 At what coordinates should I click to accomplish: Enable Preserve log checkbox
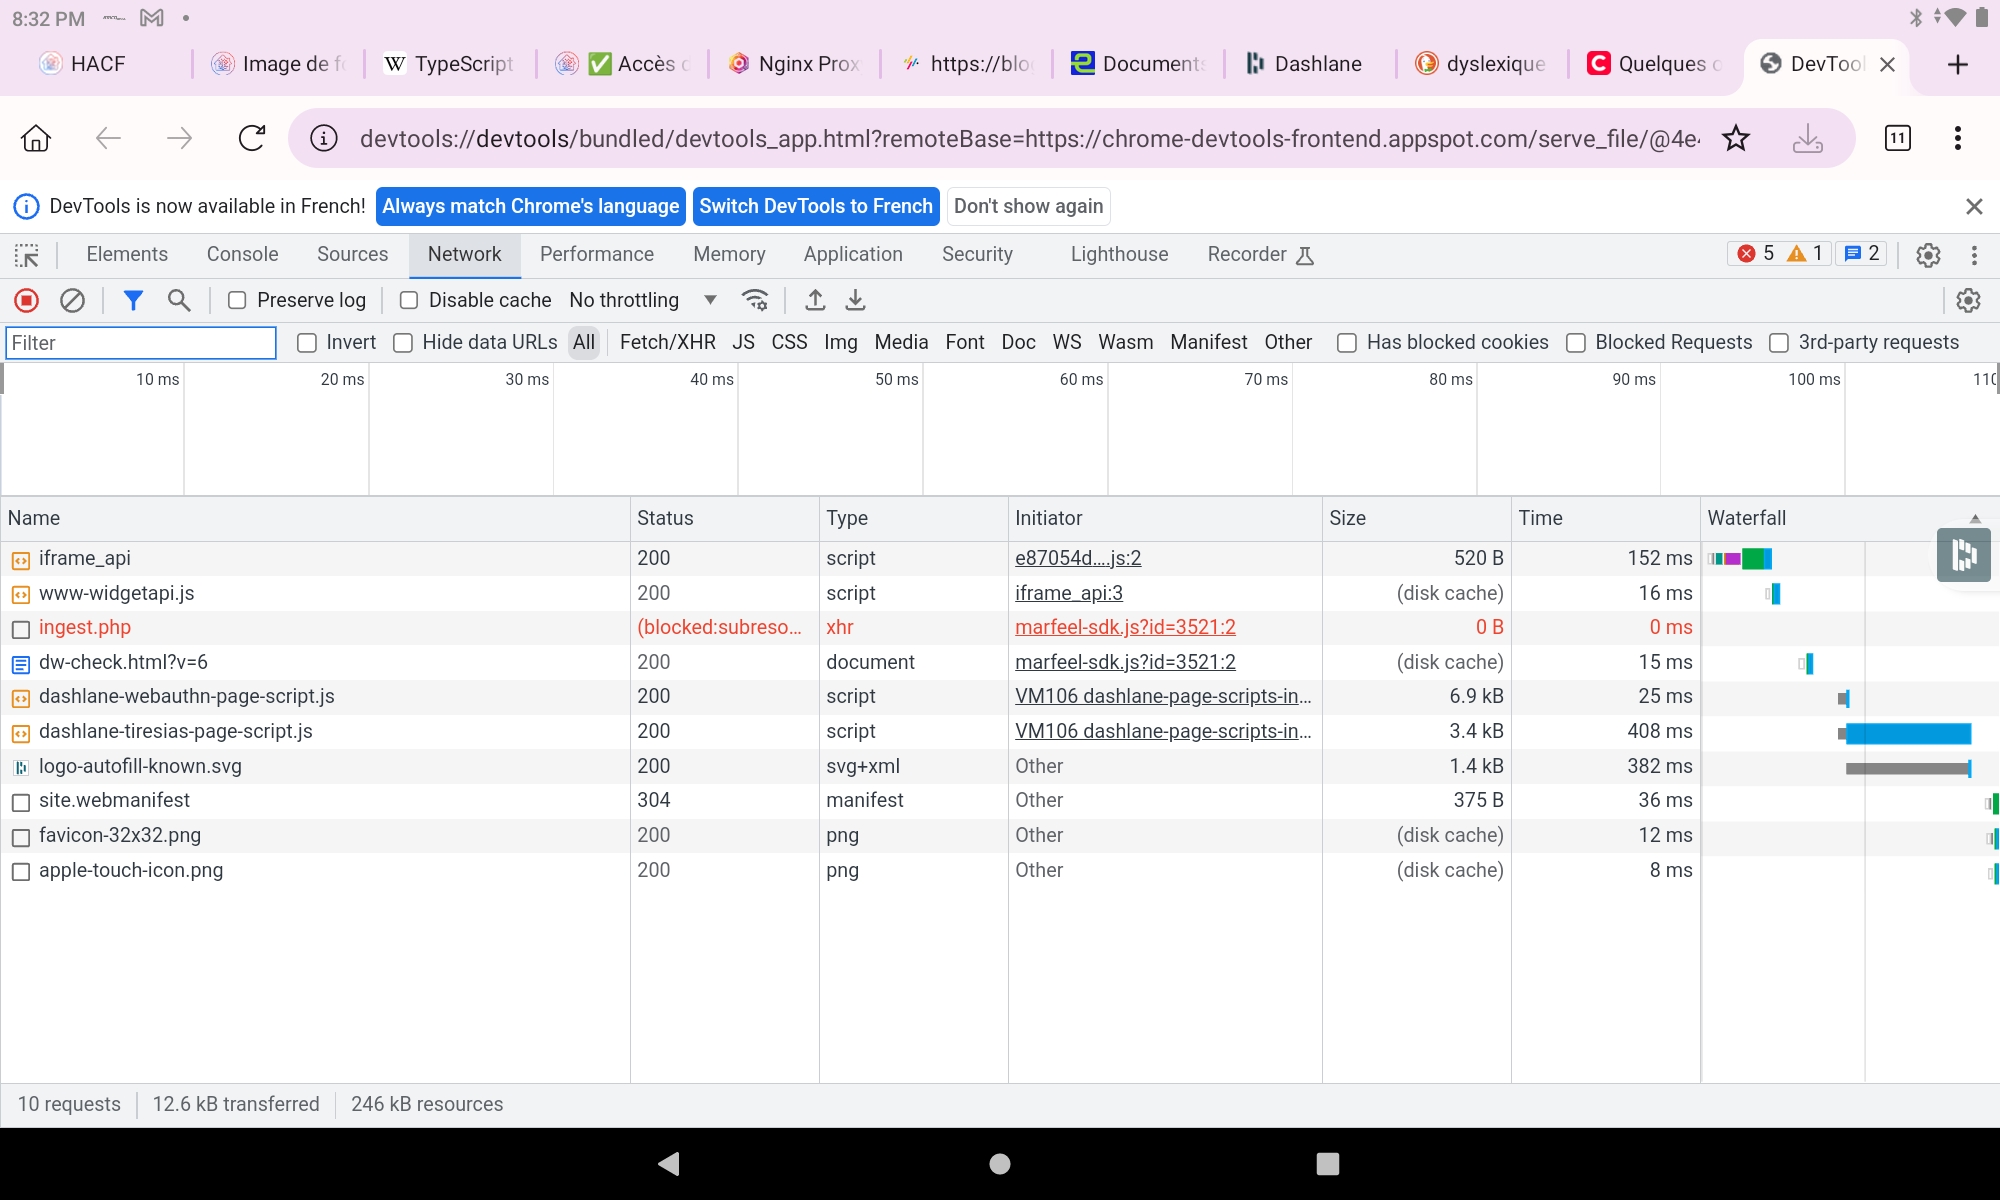pos(237,300)
